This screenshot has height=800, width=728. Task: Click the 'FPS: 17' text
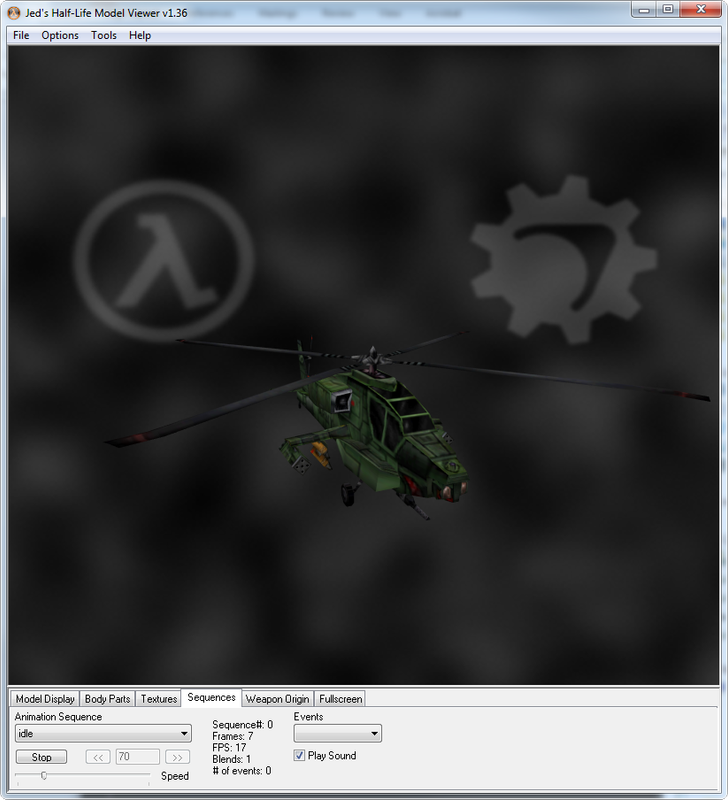click(x=229, y=747)
